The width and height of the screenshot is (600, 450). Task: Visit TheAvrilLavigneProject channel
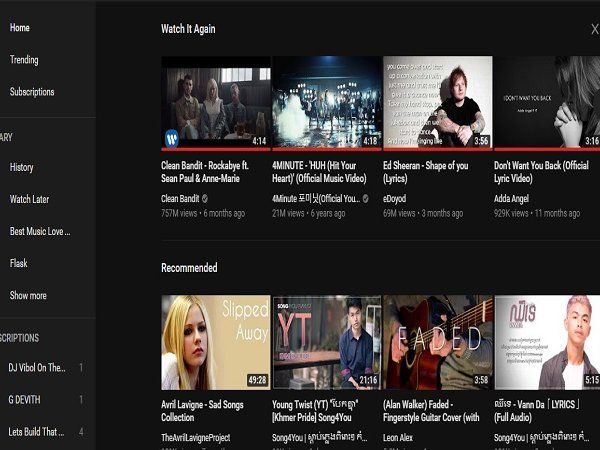[196, 437]
